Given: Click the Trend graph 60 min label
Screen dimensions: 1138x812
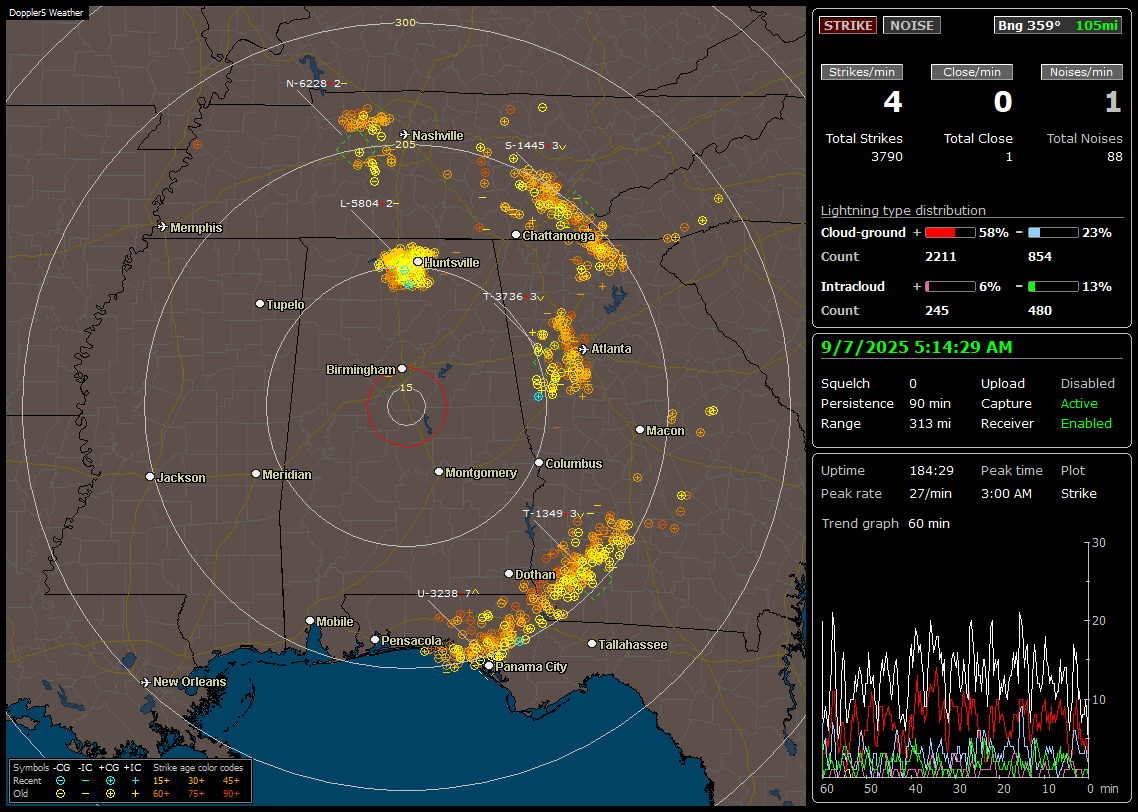Looking at the screenshot, I should click(885, 524).
